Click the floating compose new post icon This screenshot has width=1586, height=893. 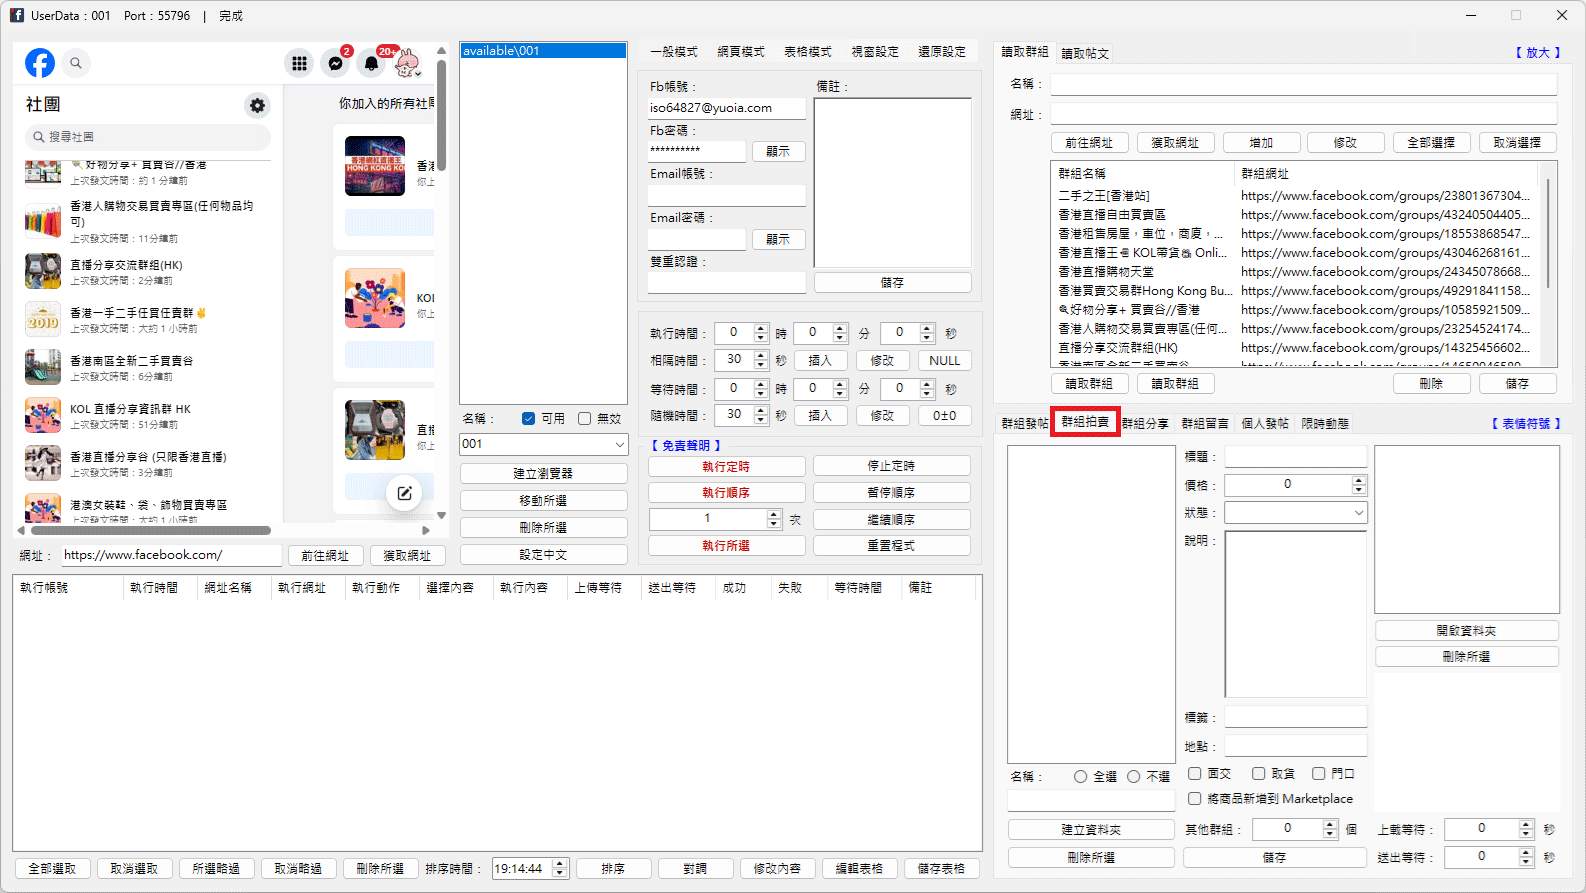(x=404, y=493)
